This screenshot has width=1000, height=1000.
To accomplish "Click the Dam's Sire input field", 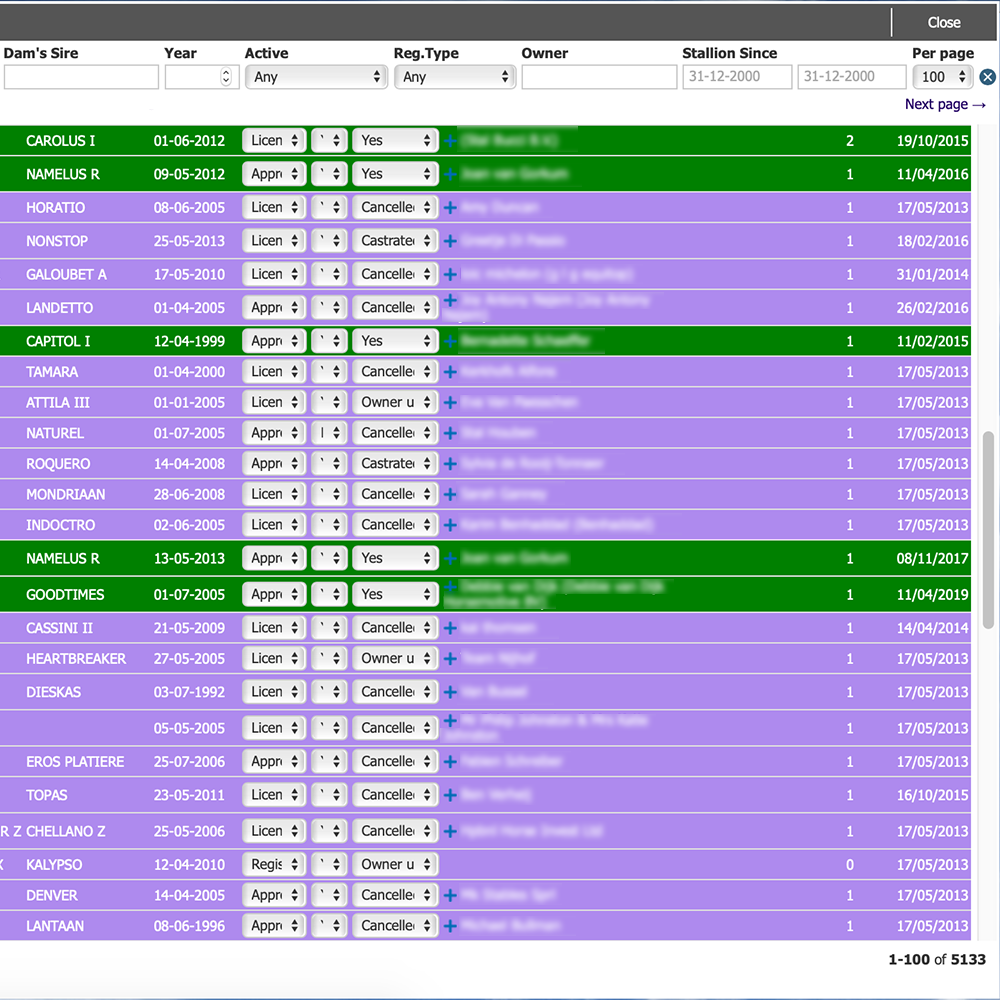I will click(80, 76).
